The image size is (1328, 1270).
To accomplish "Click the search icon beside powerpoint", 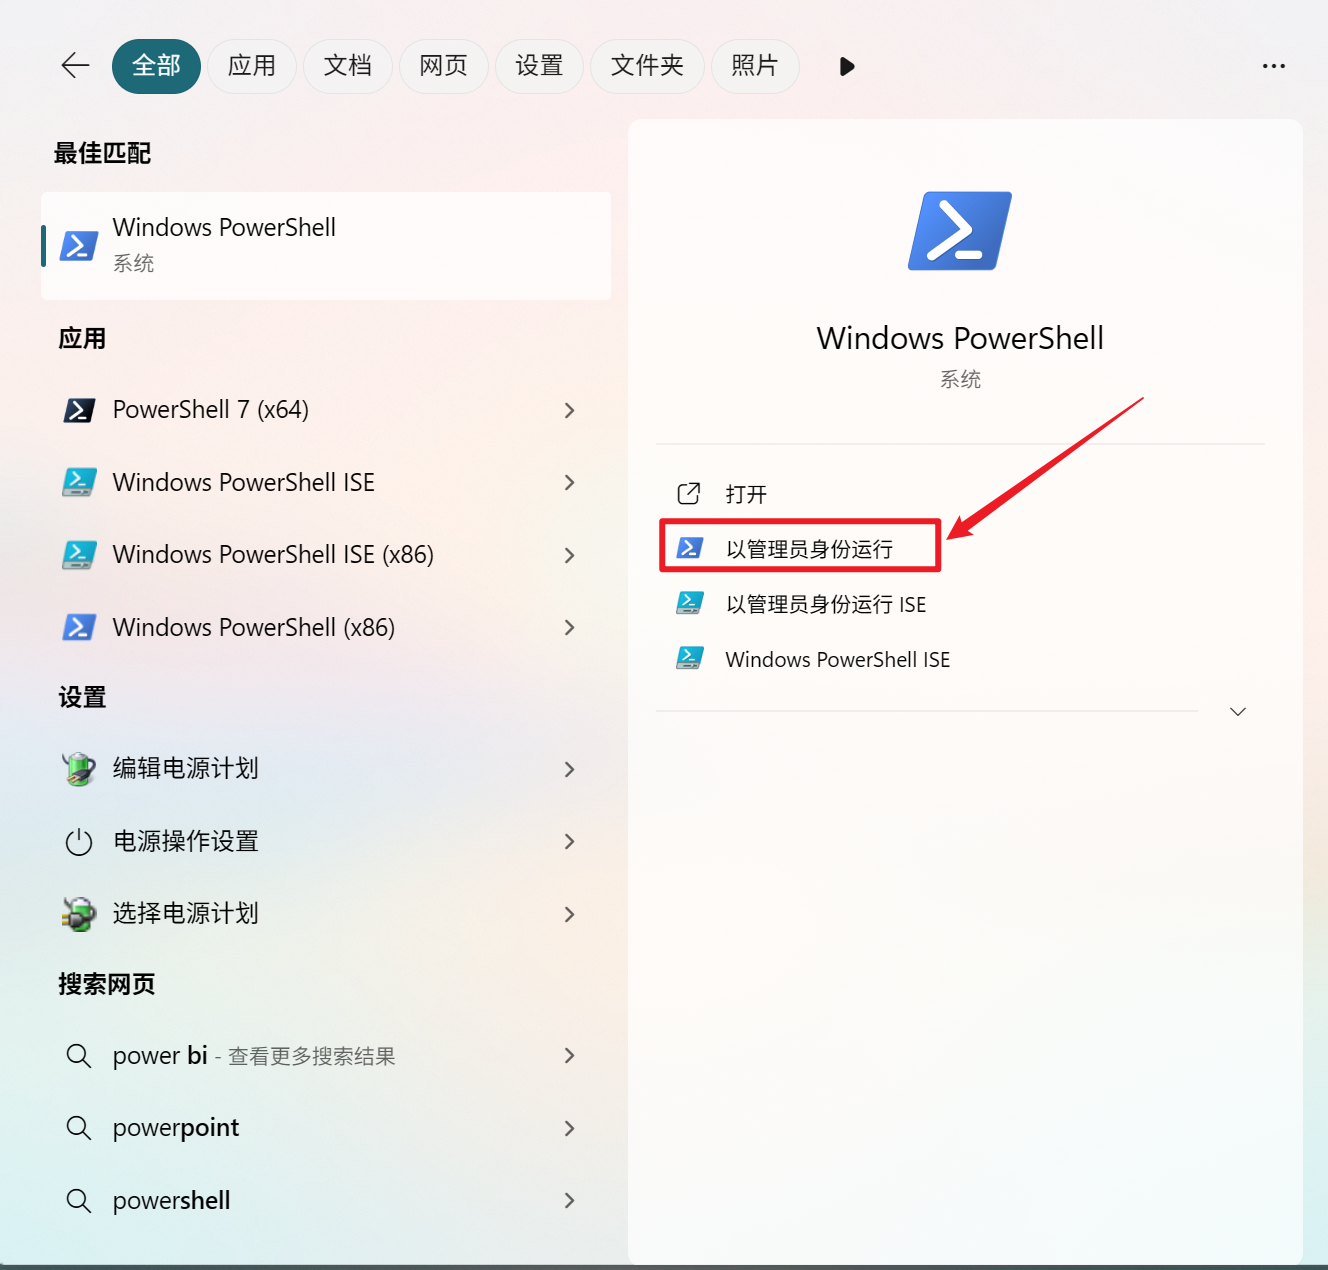I will tap(79, 1128).
